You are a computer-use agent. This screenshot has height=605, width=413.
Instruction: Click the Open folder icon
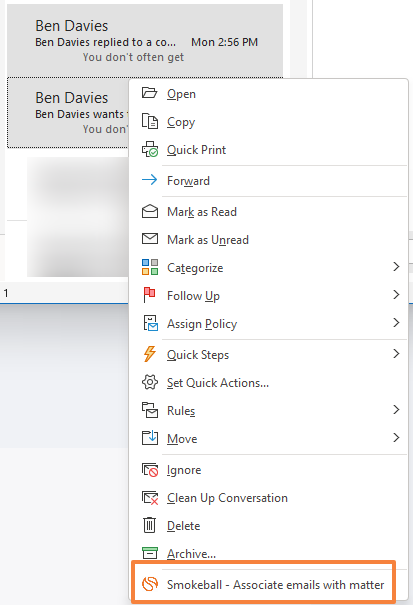point(149,93)
